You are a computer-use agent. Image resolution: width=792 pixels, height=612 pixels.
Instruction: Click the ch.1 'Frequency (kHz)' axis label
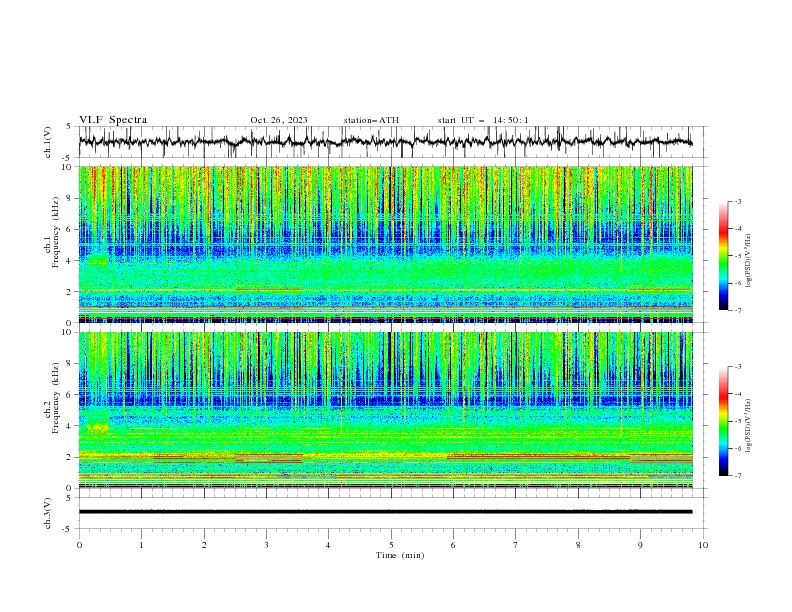56,233
